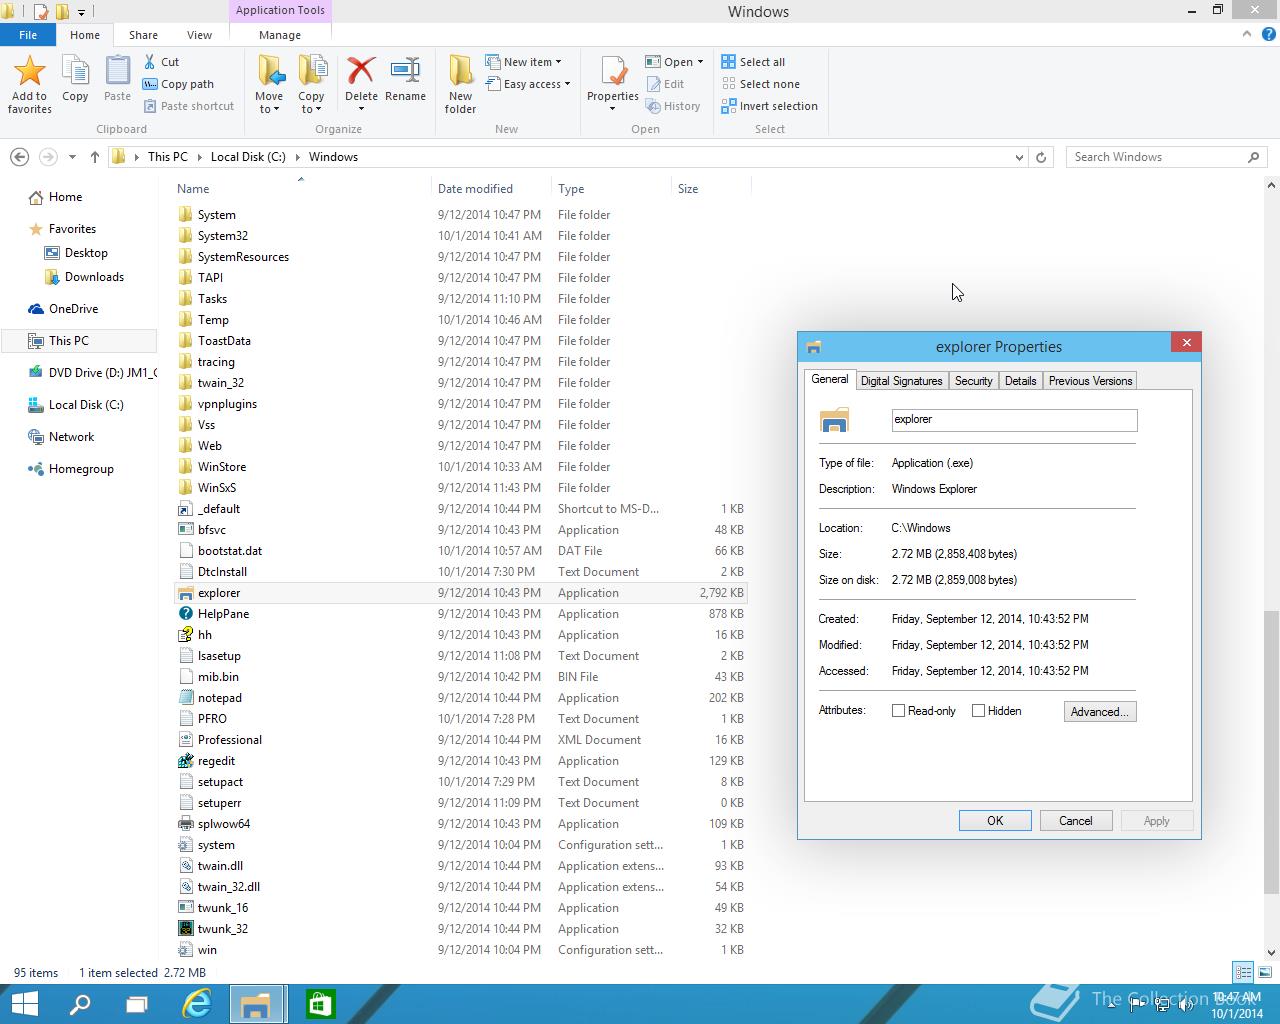
Task: Sort by the Date modified column header
Action: pos(490,189)
